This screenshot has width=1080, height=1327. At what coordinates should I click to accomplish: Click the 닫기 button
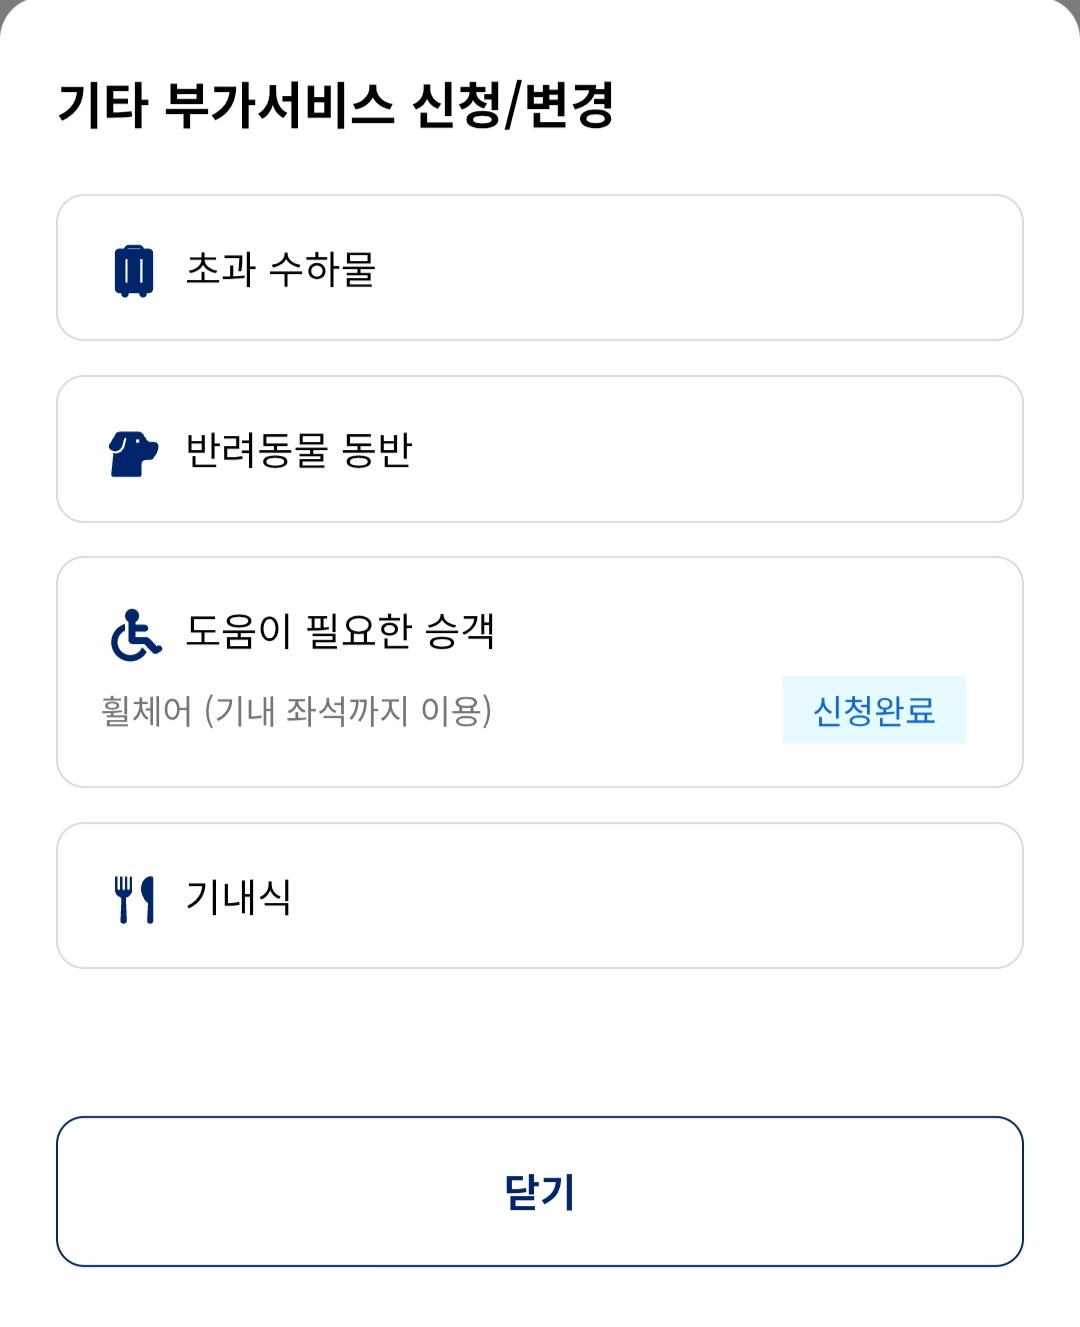point(540,1191)
